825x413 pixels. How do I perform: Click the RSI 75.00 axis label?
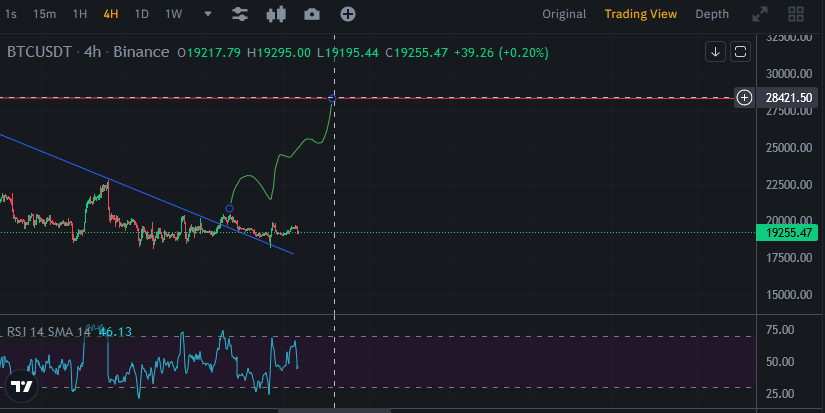coord(780,330)
